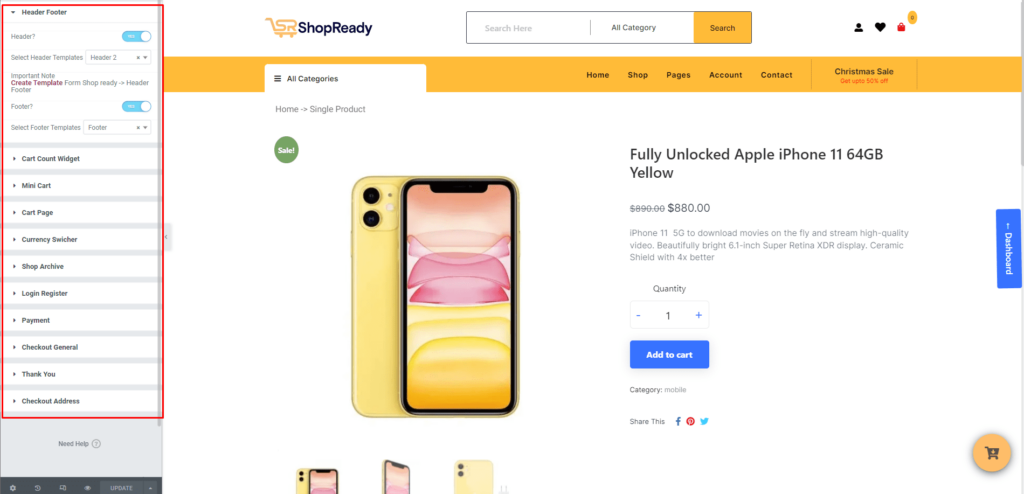This screenshot has width=1024, height=494.
Task: Open Select Footer Templates dropdown
Action: (x=118, y=127)
